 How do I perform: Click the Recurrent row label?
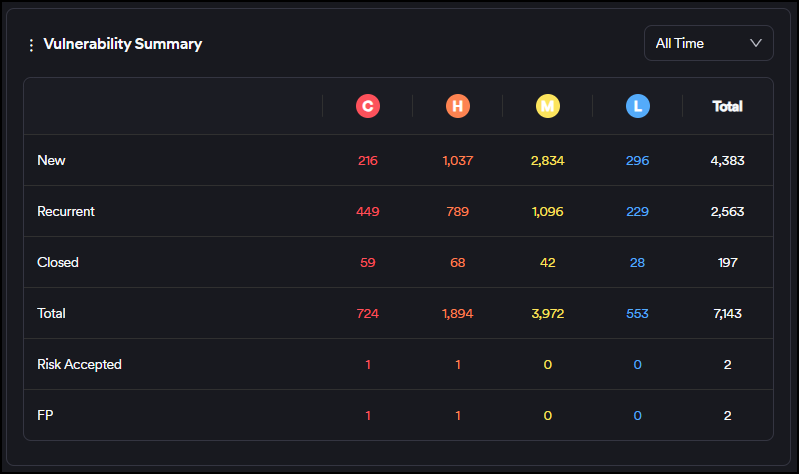point(66,211)
